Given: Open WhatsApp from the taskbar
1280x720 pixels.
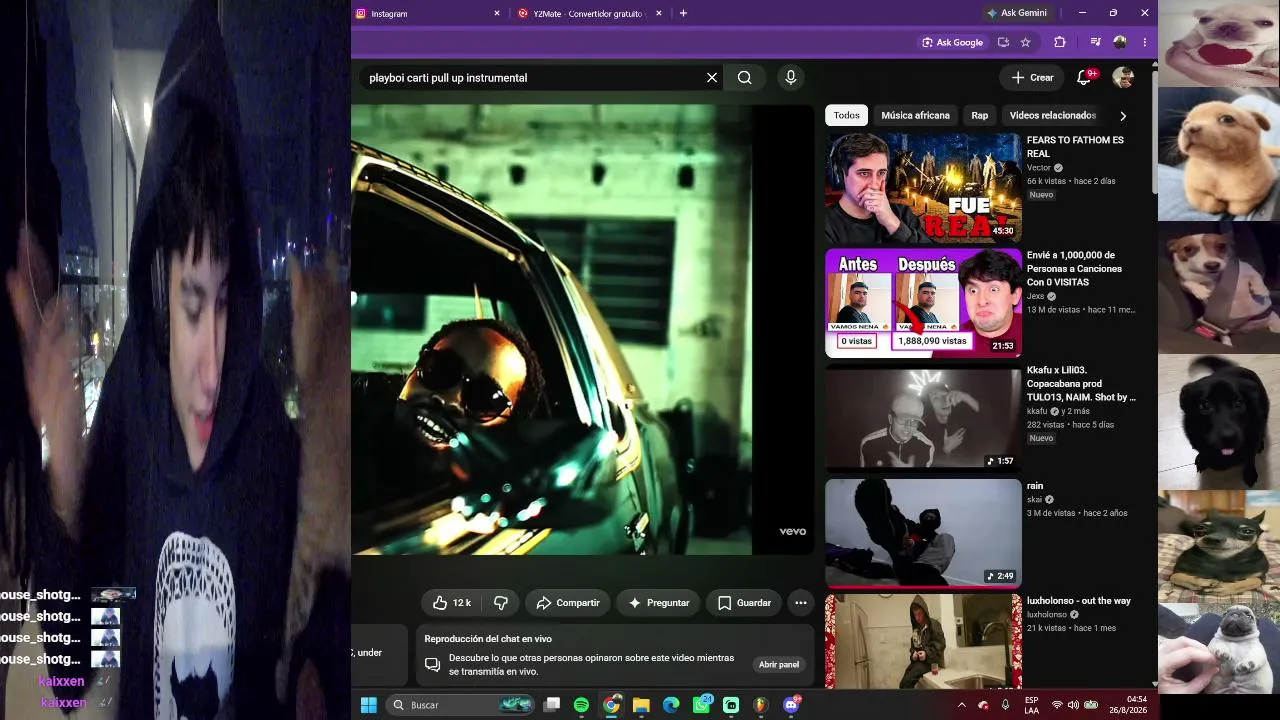Looking at the screenshot, I should click(x=701, y=705).
